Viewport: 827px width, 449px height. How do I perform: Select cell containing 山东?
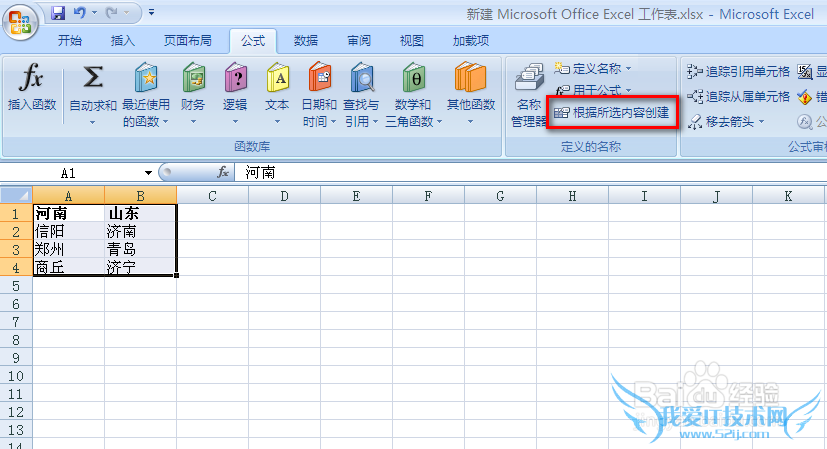pos(140,213)
